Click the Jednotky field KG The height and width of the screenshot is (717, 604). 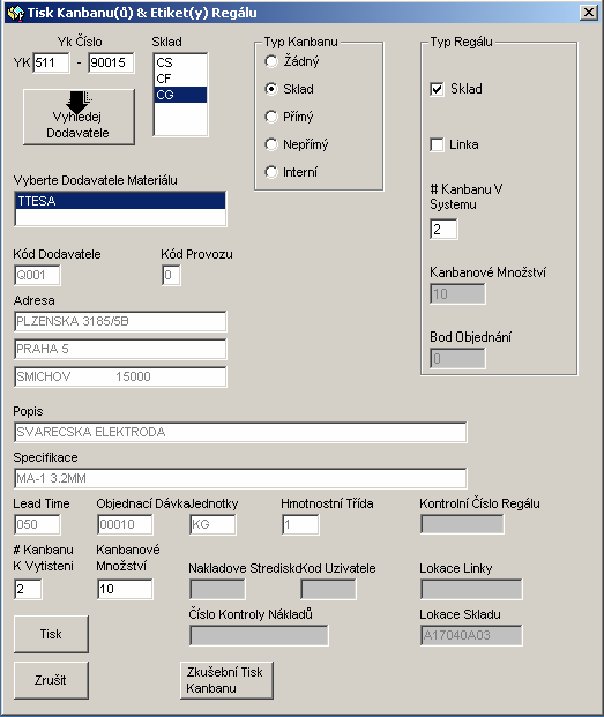coord(213,524)
